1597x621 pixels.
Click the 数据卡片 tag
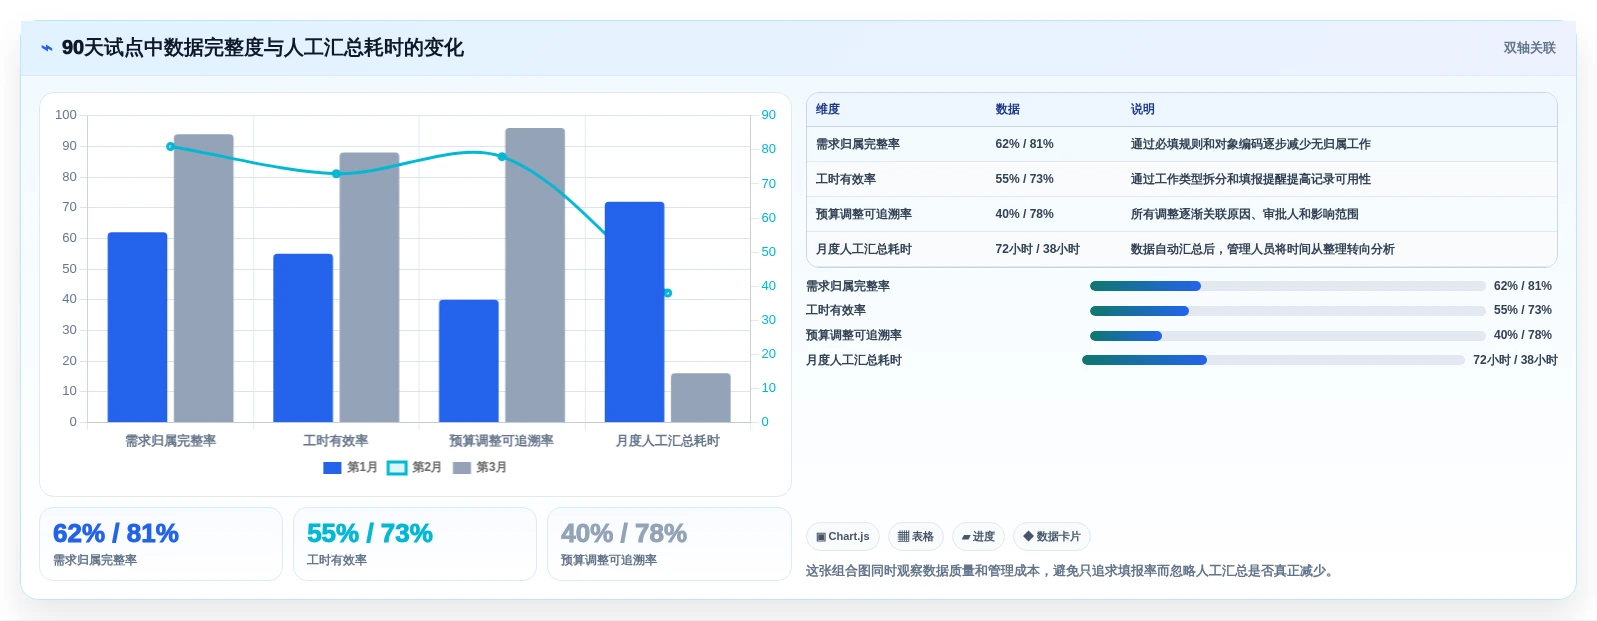1052,537
